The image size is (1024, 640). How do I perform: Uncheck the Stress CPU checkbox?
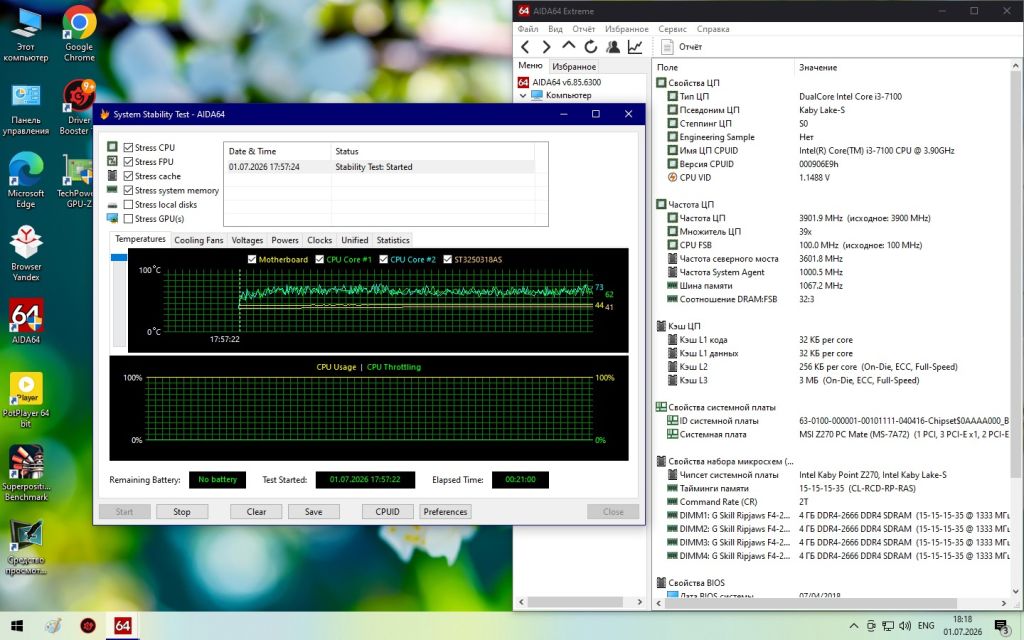tap(129, 148)
